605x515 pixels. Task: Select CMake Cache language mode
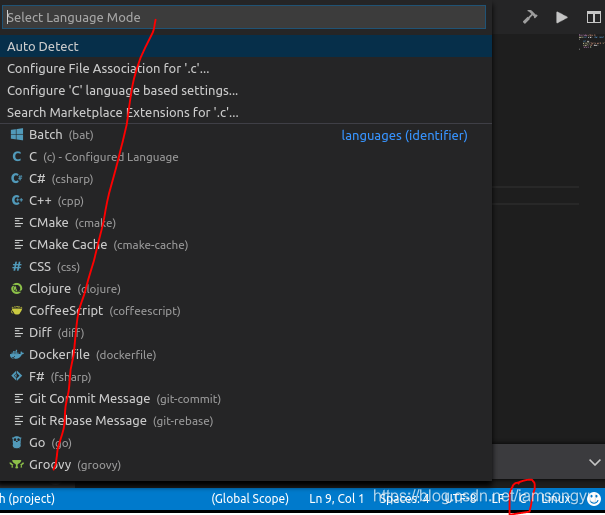tap(246, 245)
